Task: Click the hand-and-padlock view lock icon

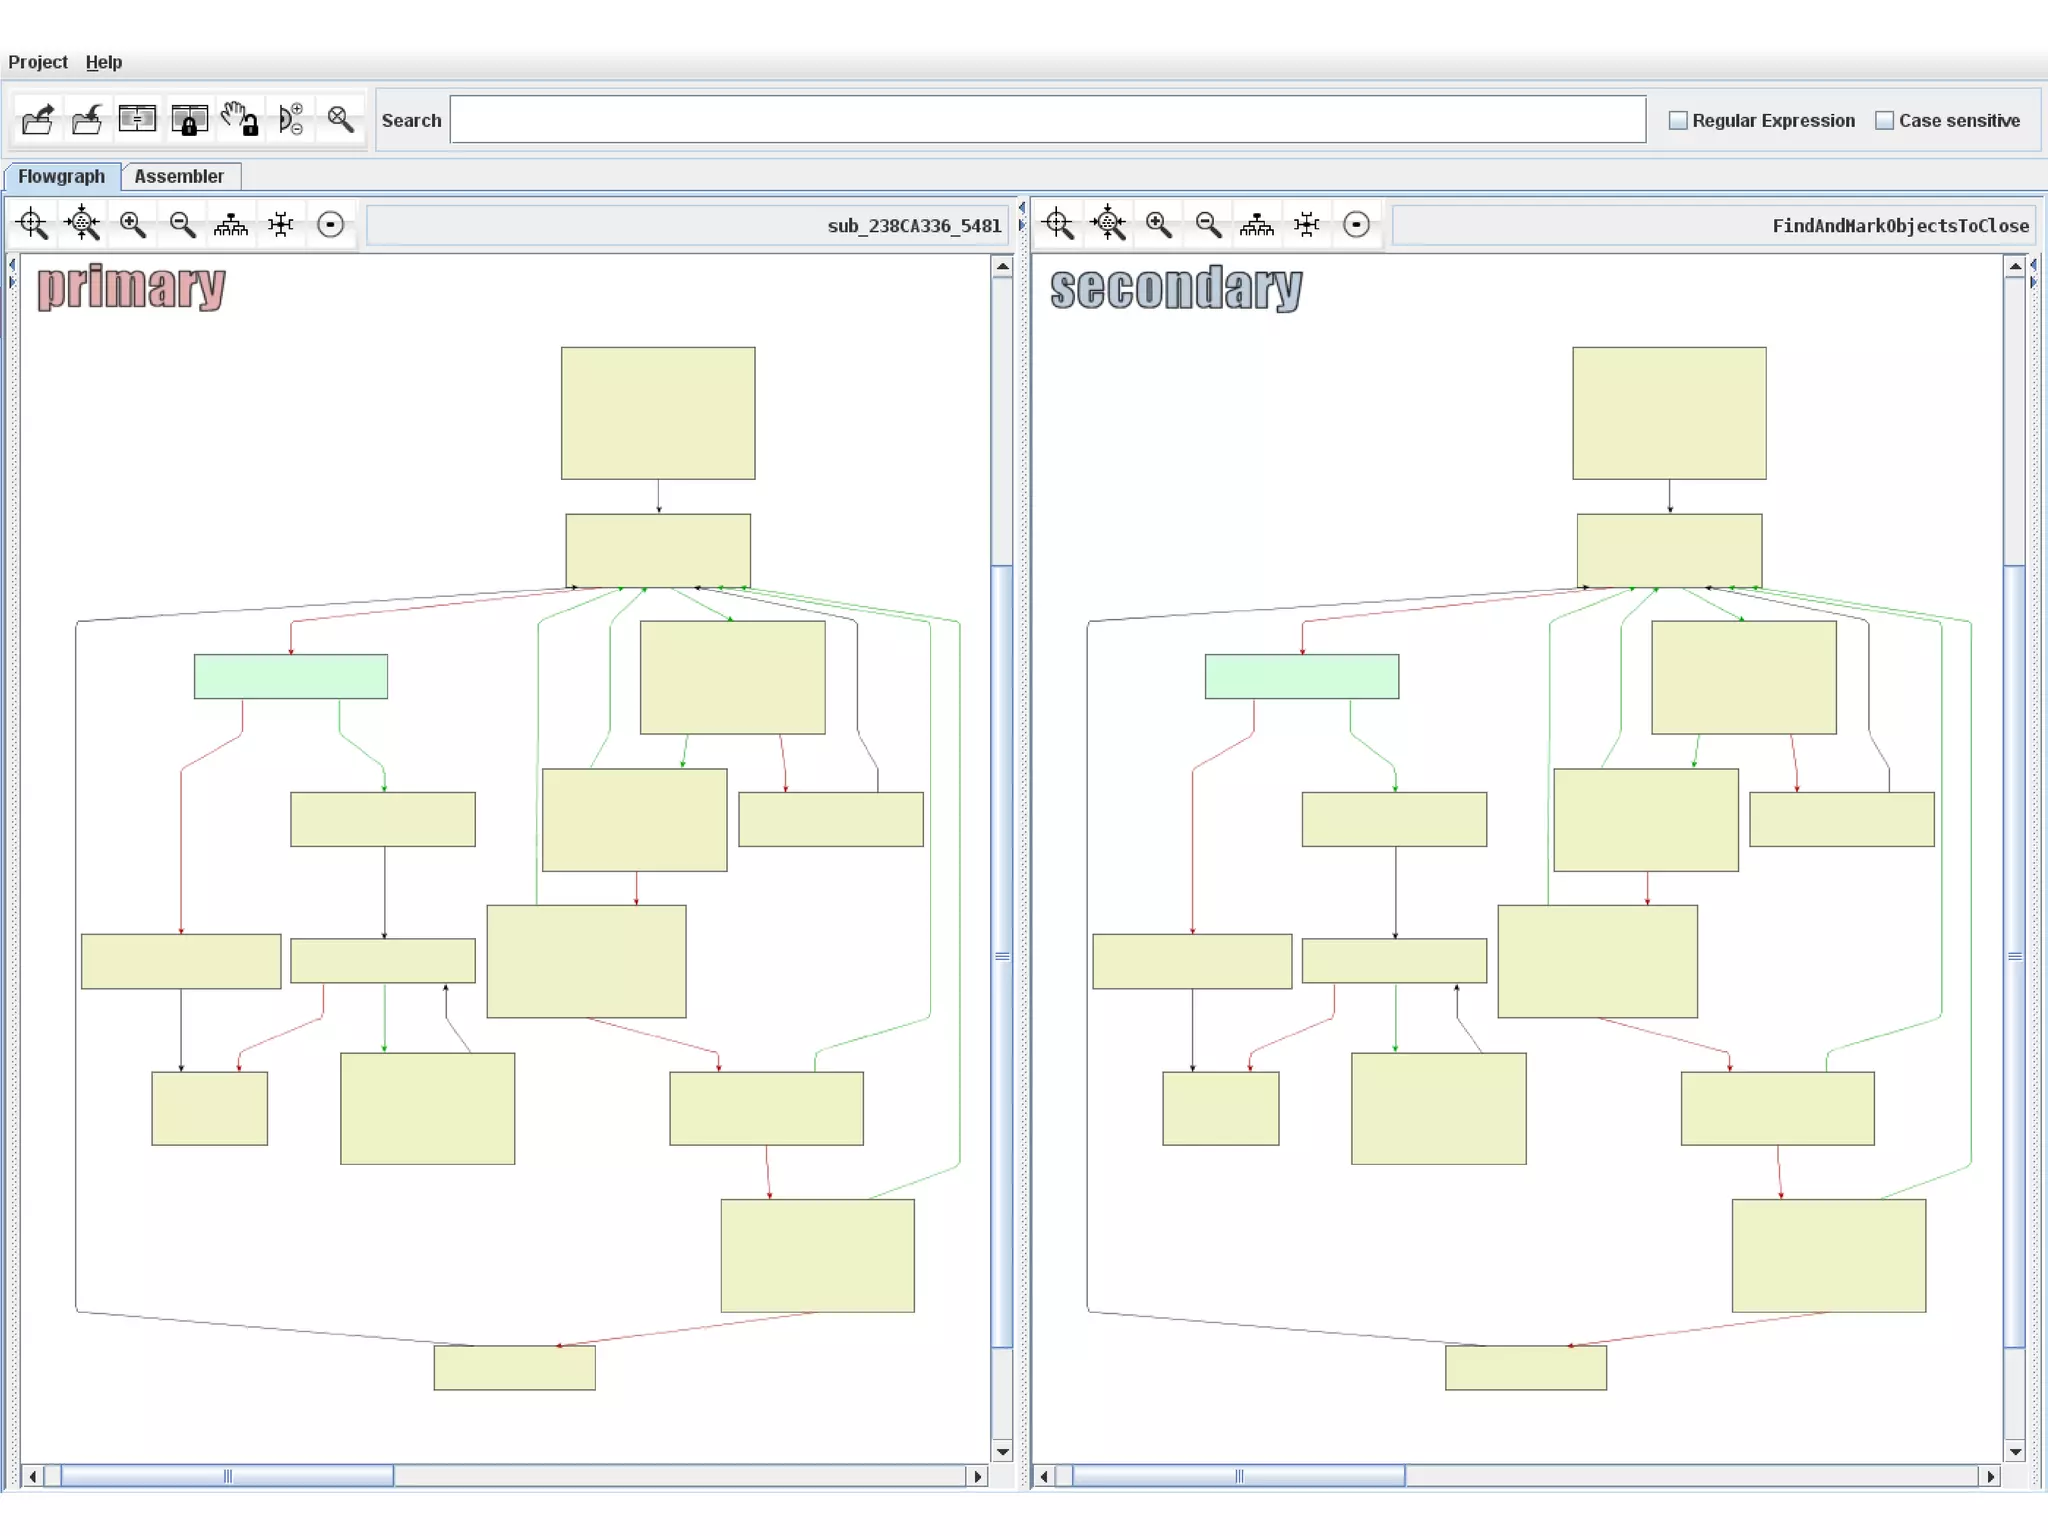Action: [x=239, y=120]
